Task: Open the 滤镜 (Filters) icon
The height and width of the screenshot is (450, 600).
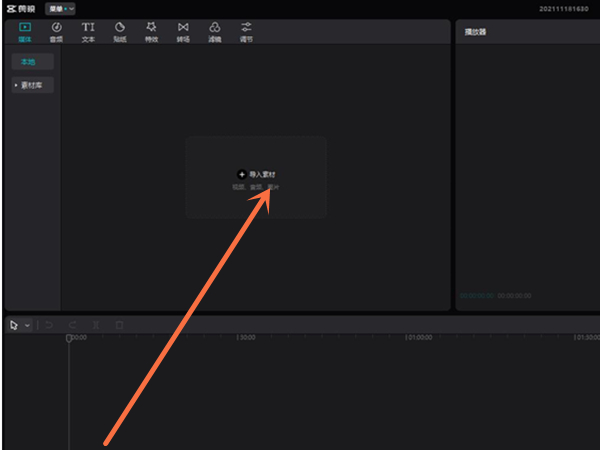Action: [214, 30]
